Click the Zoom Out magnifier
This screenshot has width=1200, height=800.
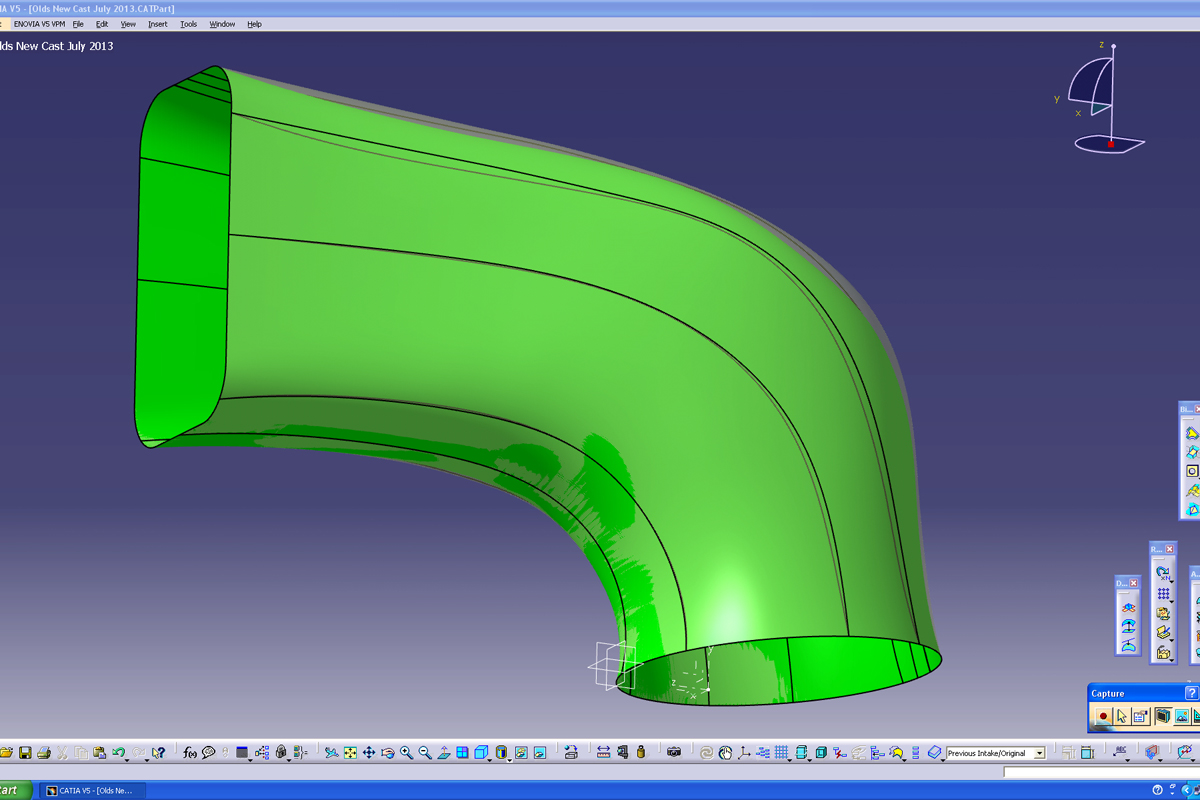coord(425,752)
